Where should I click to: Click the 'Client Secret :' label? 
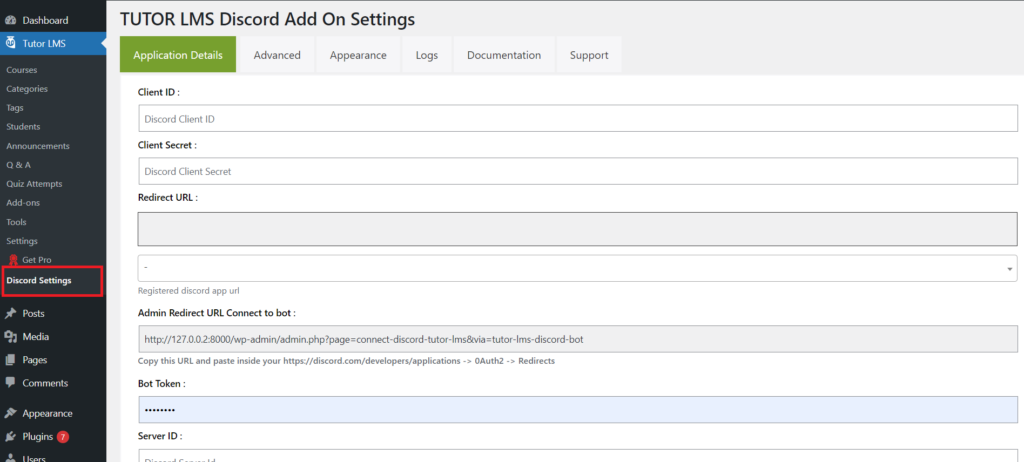pos(167,144)
